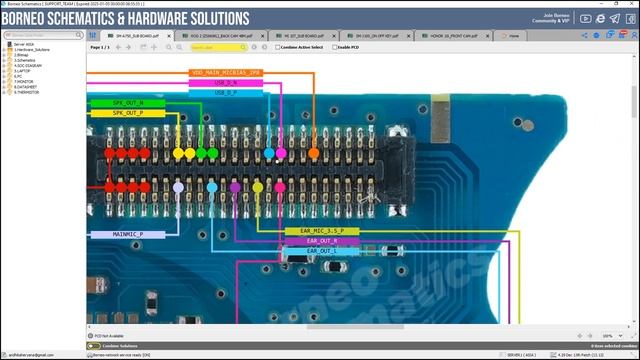Toggle the Combine Solutions switch
640x360 pixels.
(x=93, y=346)
